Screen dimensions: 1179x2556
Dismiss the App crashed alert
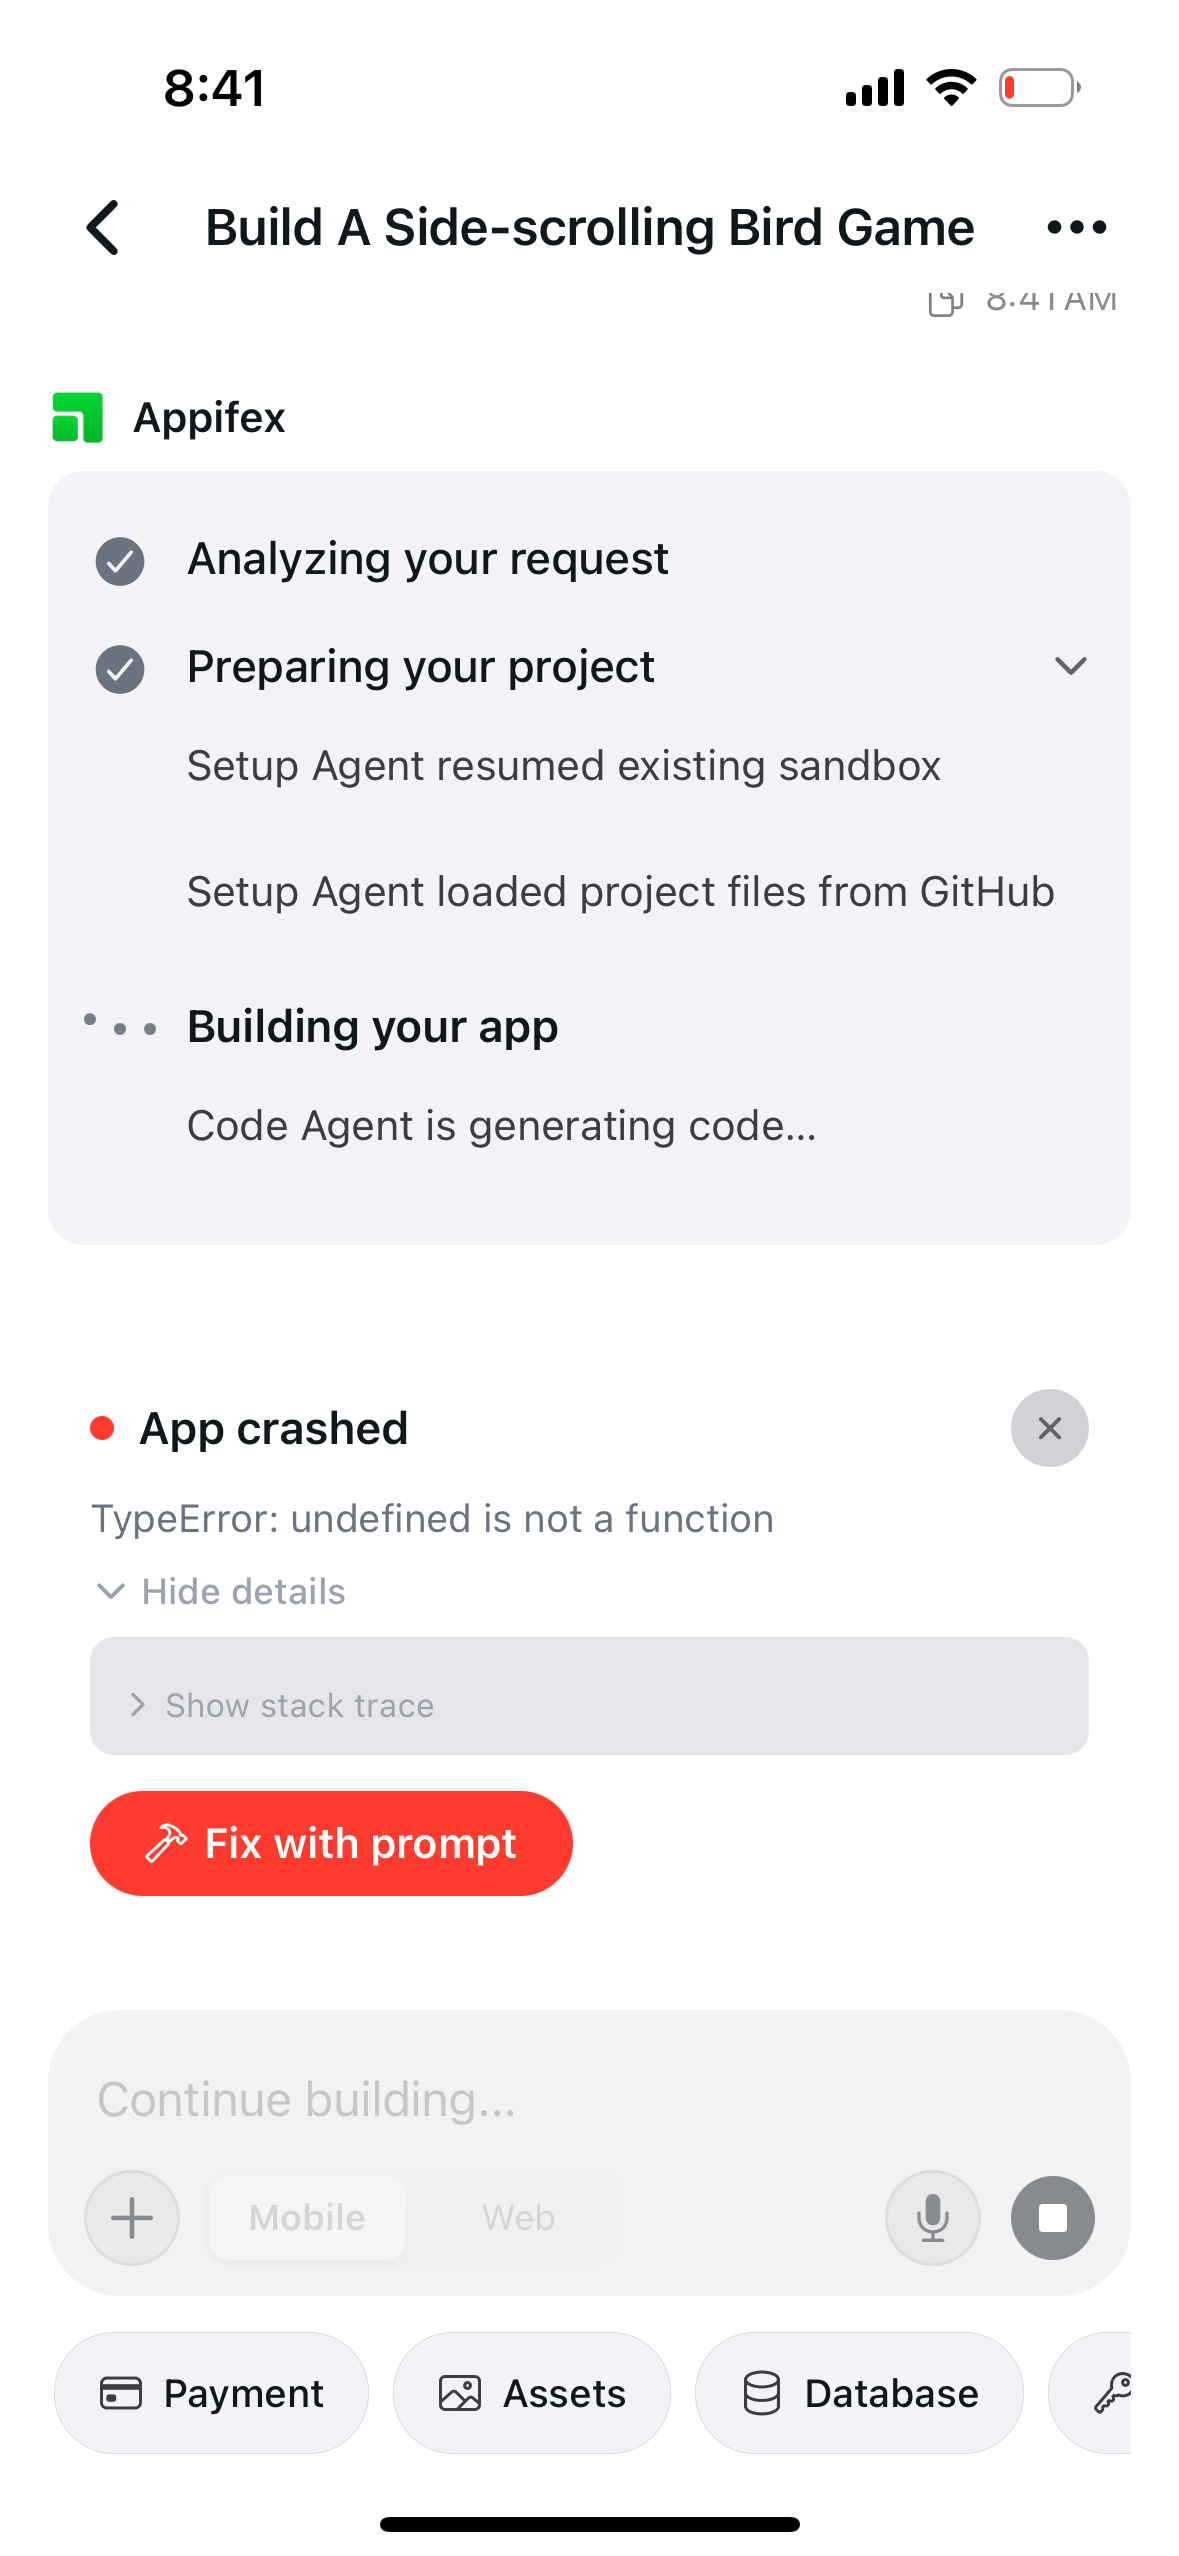(1049, 1428)
